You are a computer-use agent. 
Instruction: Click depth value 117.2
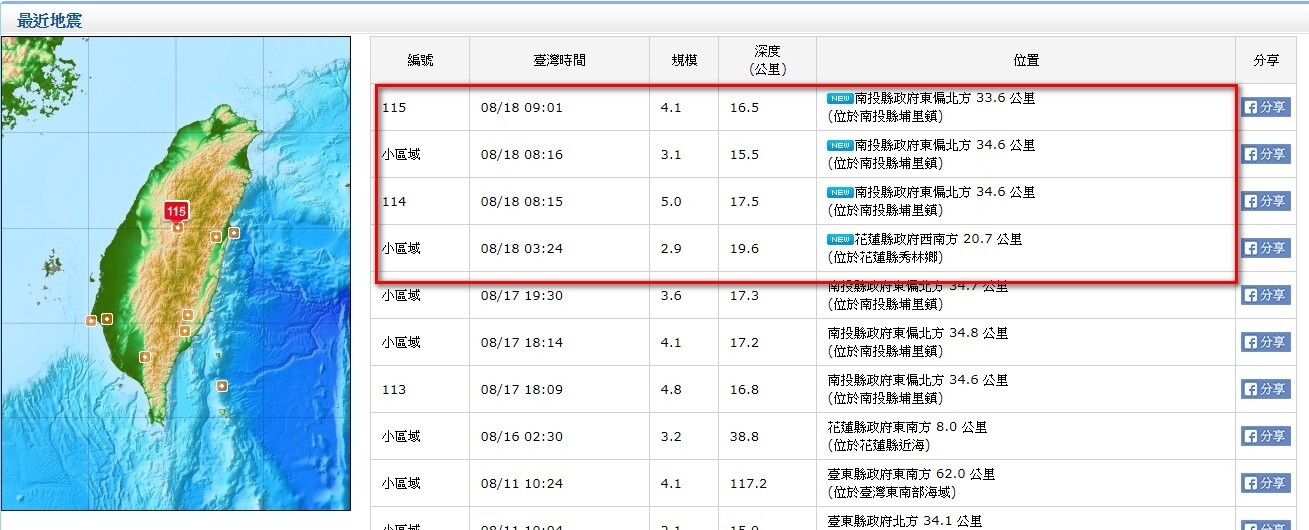pyautogui.click(x=748, y=483)
